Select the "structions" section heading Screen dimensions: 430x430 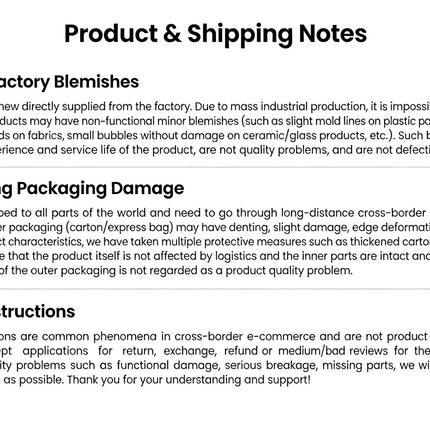tap(37, 312)
